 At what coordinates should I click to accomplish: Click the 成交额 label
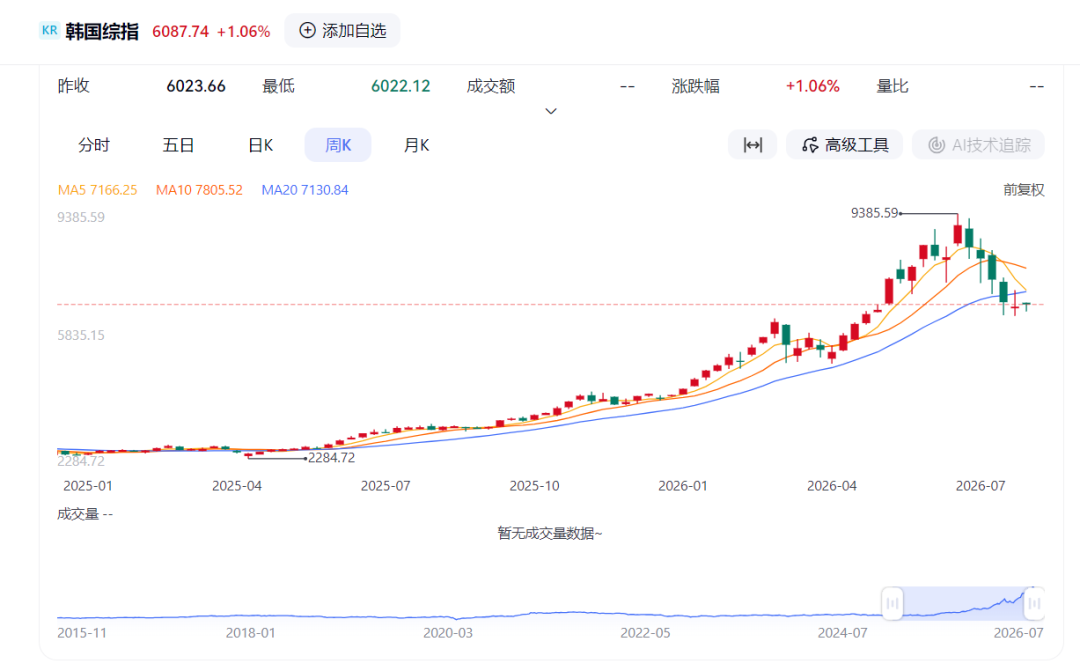[x=491, y=86]
